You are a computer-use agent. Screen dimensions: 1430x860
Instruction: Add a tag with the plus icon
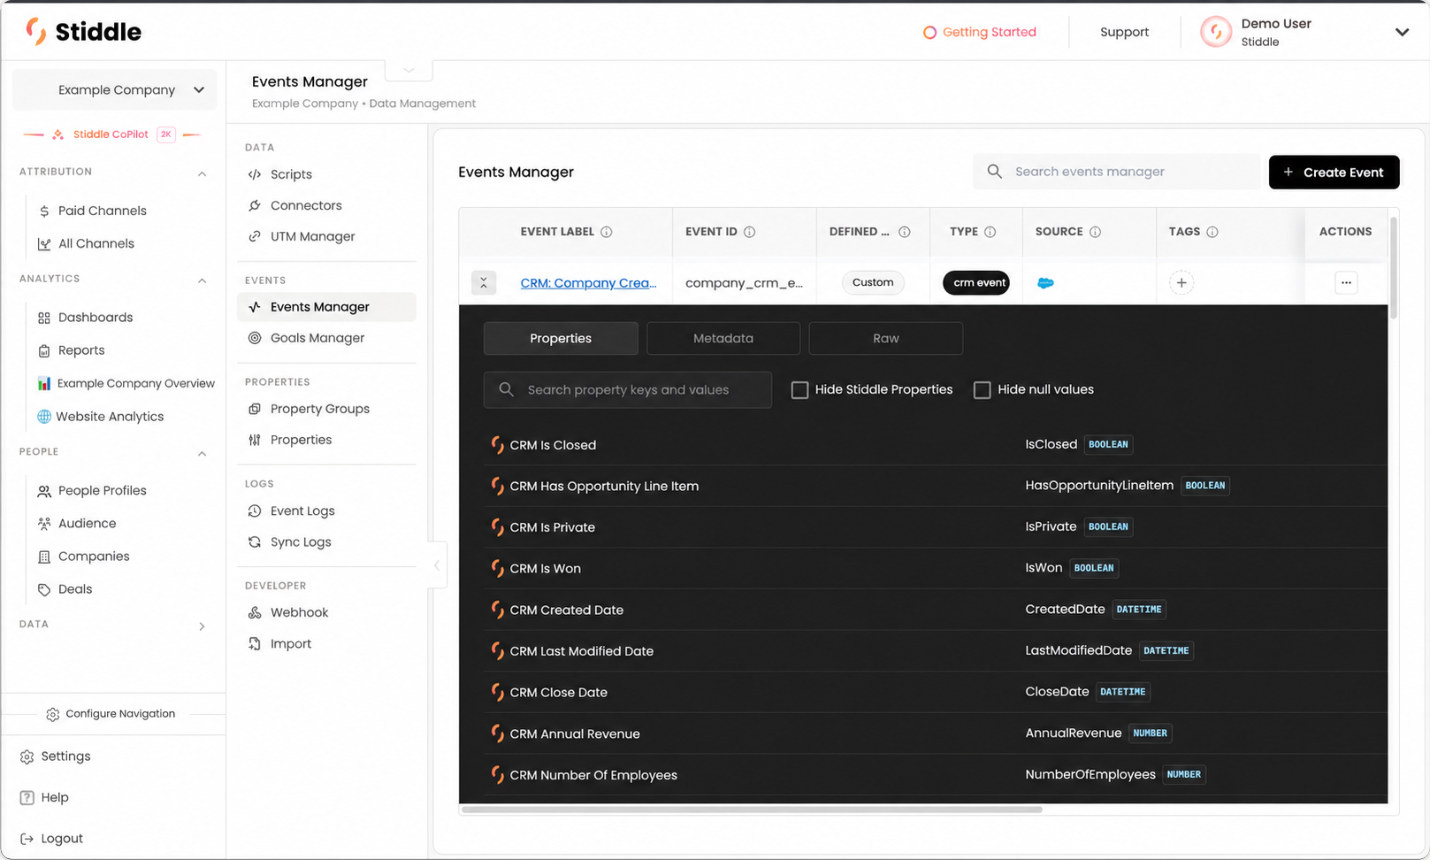coord(1181,283)
